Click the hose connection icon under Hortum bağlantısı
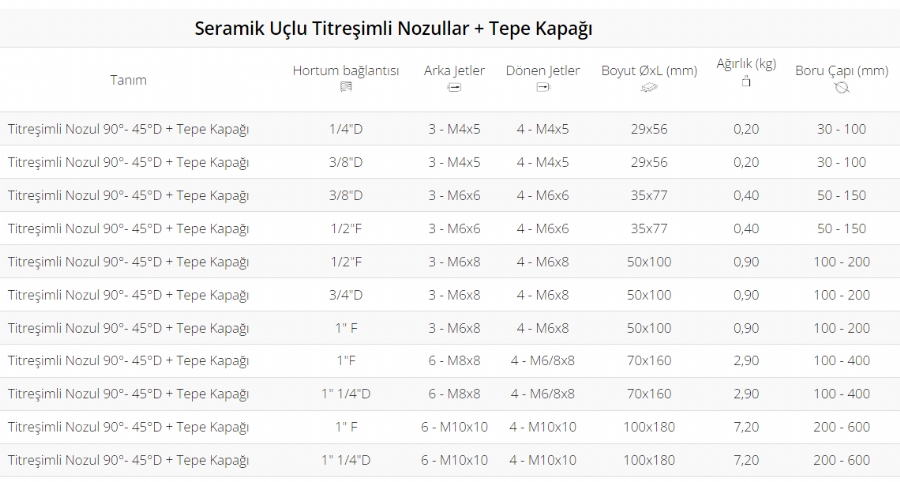The width and height of the screenshot is (900, 482). tap(346, 87)
